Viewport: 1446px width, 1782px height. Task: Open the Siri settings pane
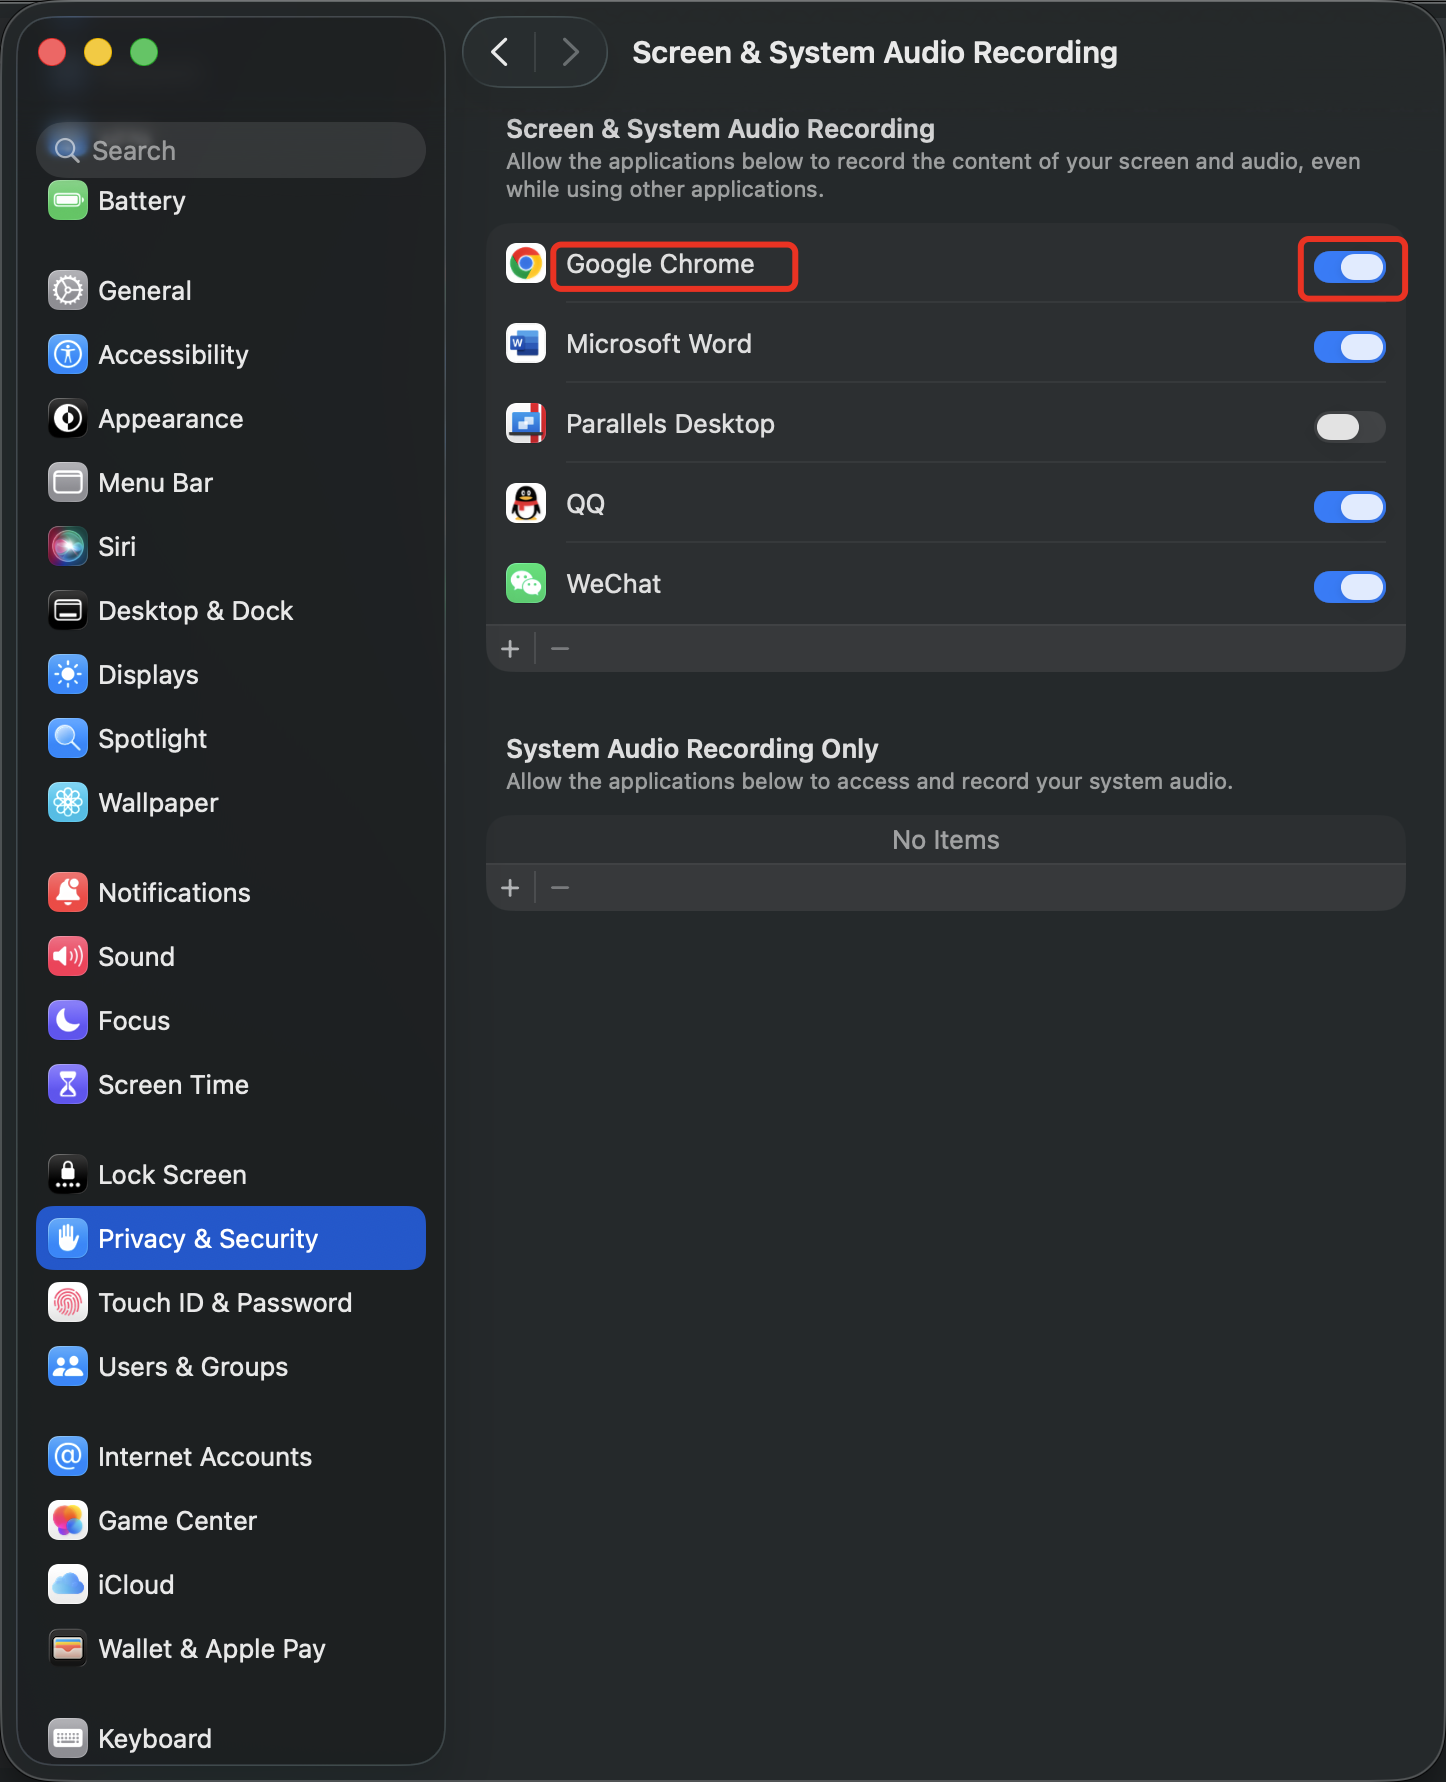click(117, 547)
